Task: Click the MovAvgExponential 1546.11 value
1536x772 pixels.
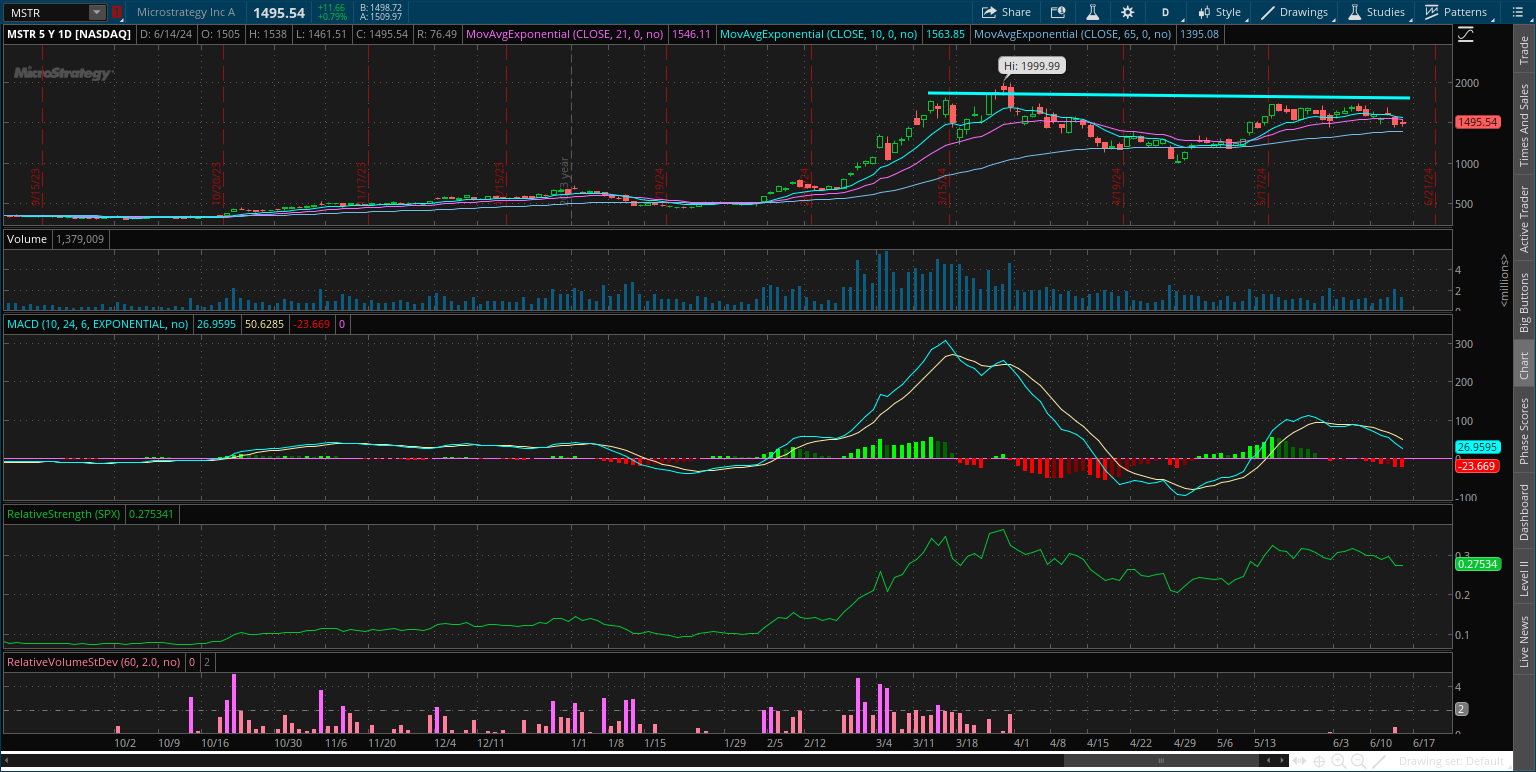Action: tap(692, 34)
